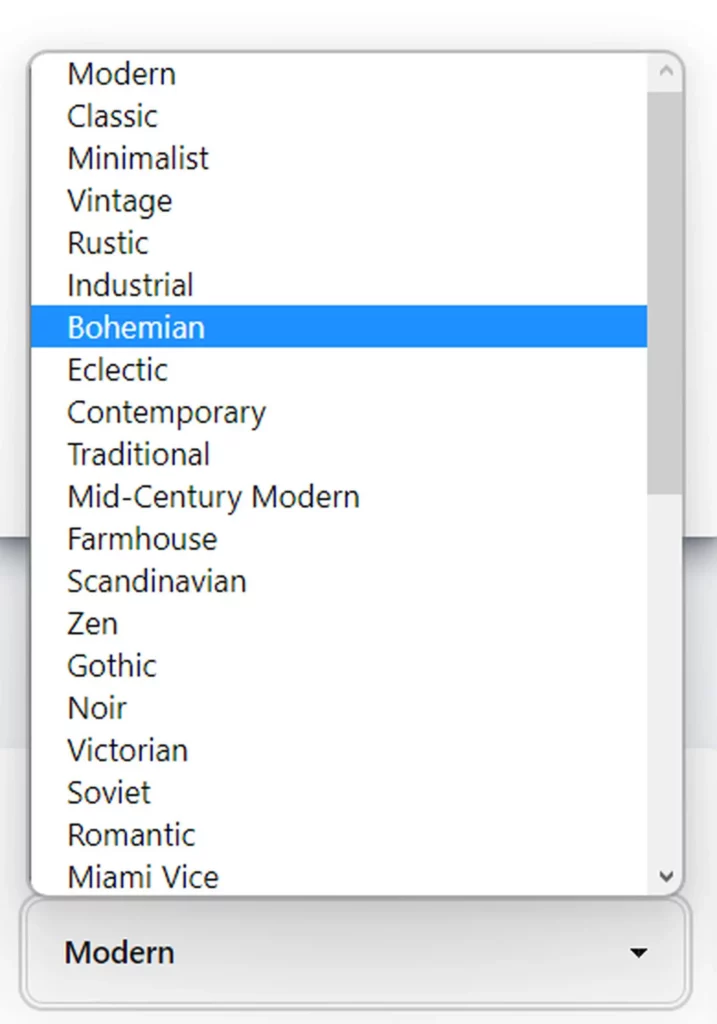Select Vintage in the dropdown list
Screen dimensions: 717x1024
click(x=119, y=201)
